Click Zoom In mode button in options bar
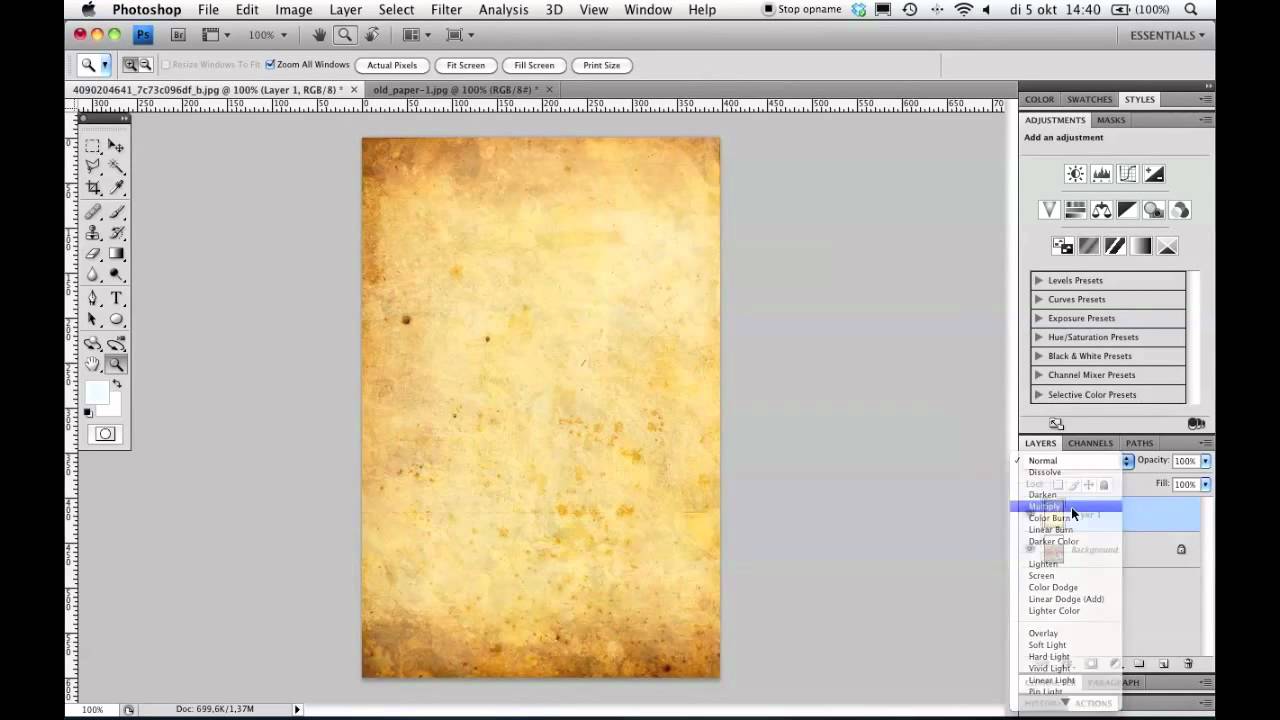 (130, 65)
